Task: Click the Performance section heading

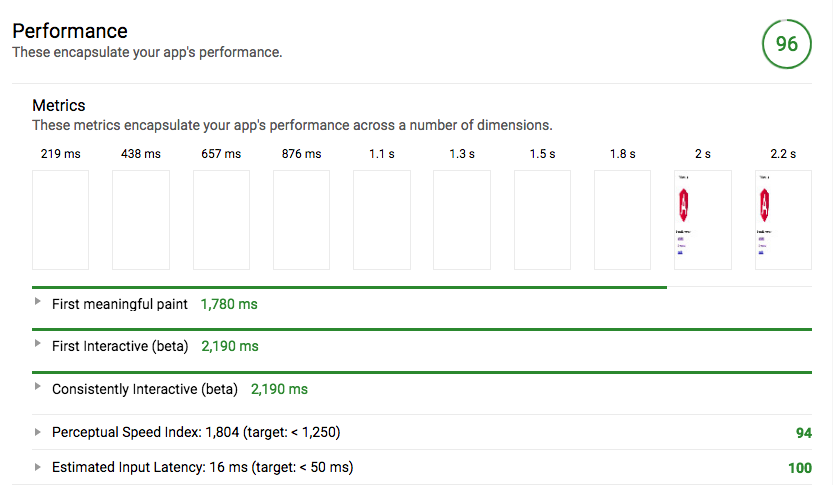Action: tap(70, 31)
